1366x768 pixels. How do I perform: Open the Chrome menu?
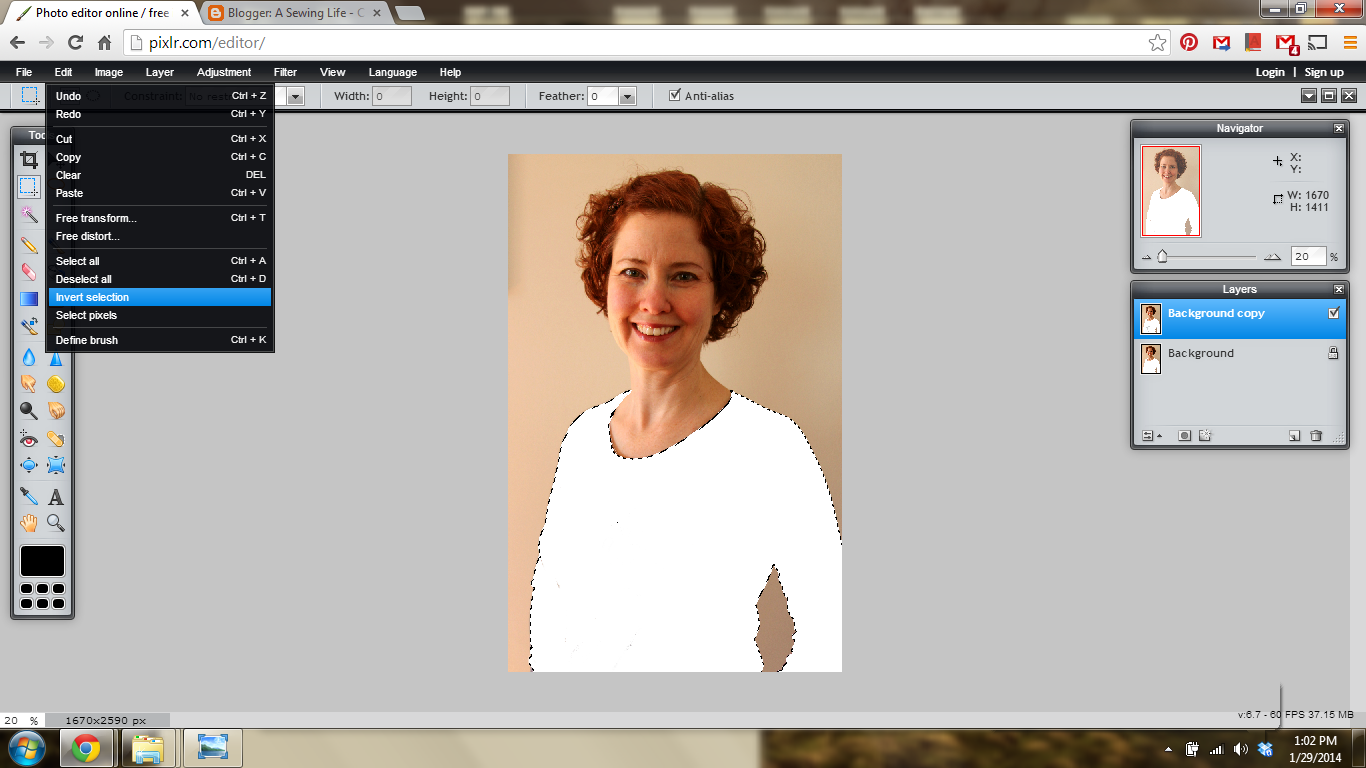click(x=1350, y=42)
